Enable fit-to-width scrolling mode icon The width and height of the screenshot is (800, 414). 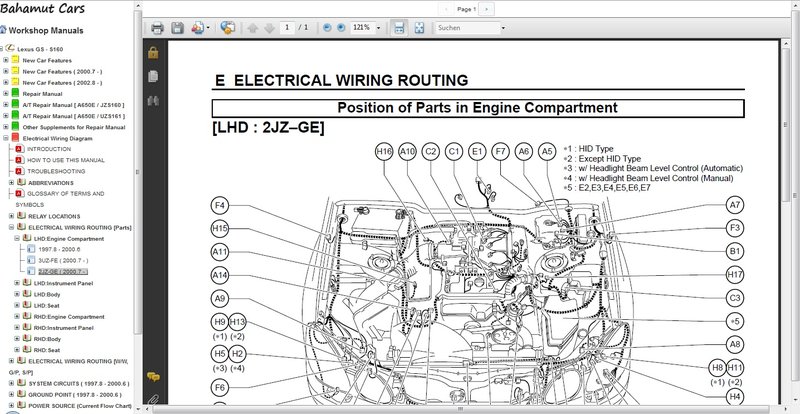(x=398, y=27)
